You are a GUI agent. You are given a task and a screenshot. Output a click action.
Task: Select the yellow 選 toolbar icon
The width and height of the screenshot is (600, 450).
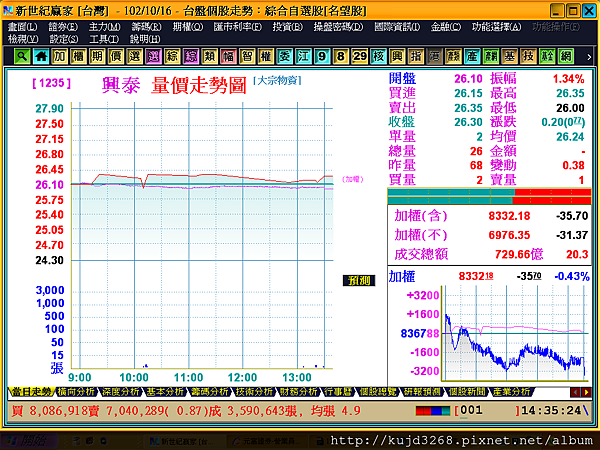[x=135, y=57]
